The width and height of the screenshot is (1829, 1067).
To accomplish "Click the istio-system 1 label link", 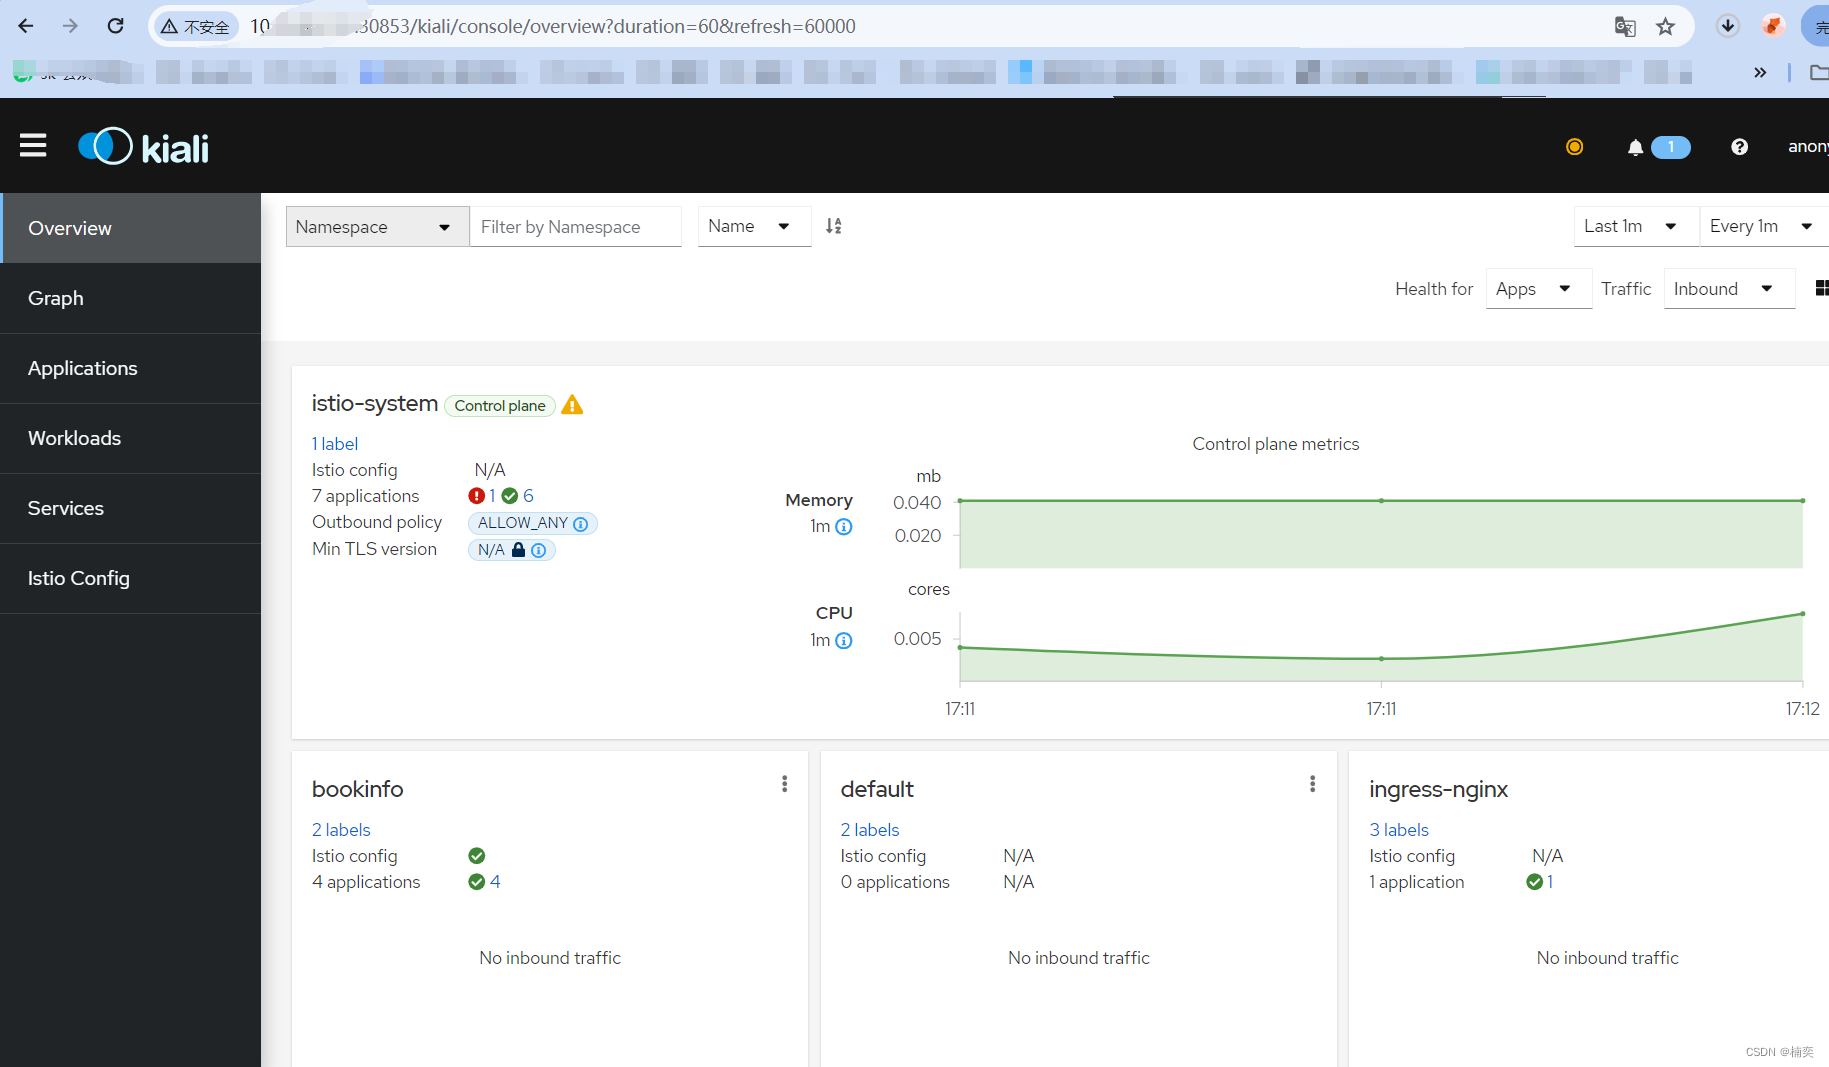I will [335, 444].
